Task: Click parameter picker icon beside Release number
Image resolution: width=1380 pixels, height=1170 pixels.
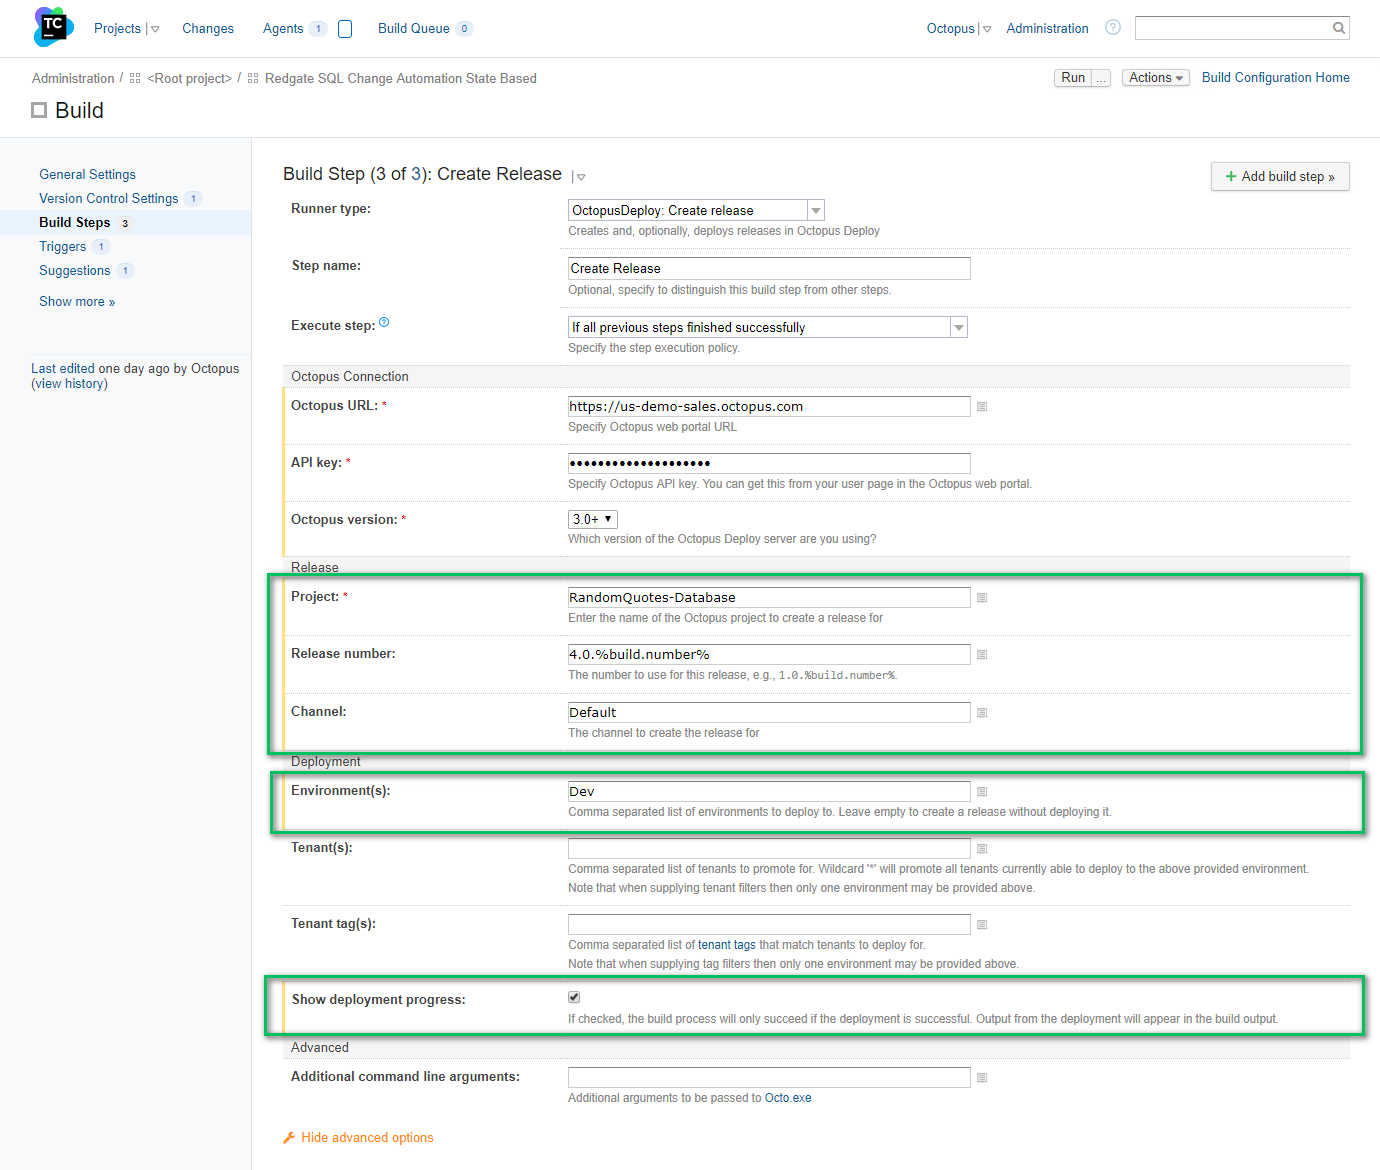Action: (982, 655)
